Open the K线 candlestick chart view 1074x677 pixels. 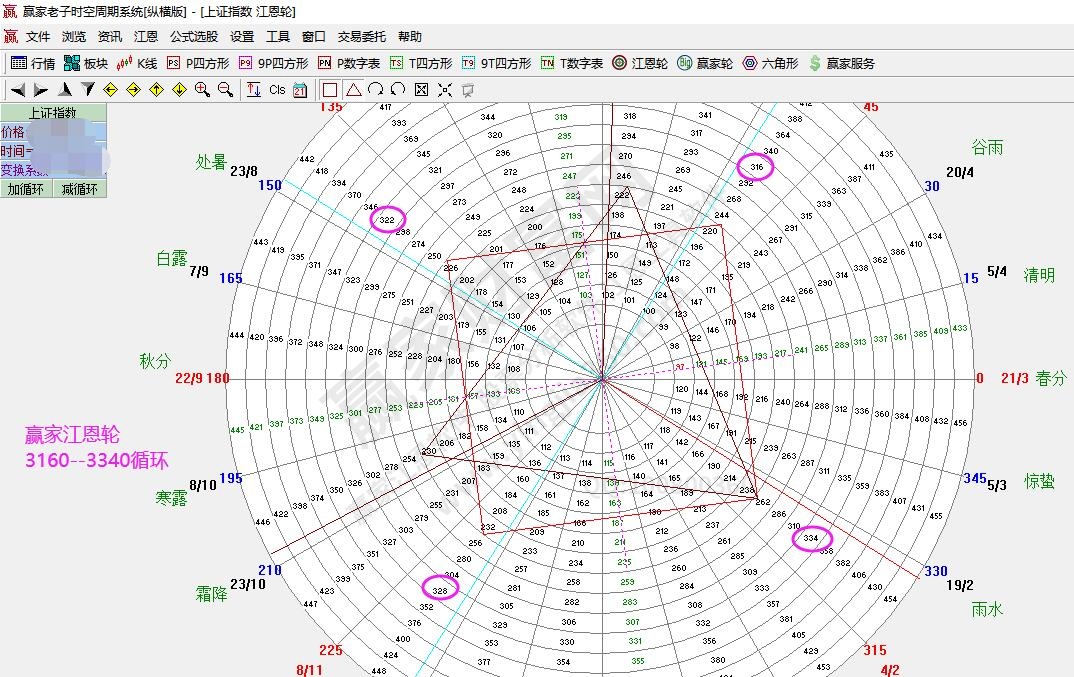pyautogui.click(x=136, y=63)
